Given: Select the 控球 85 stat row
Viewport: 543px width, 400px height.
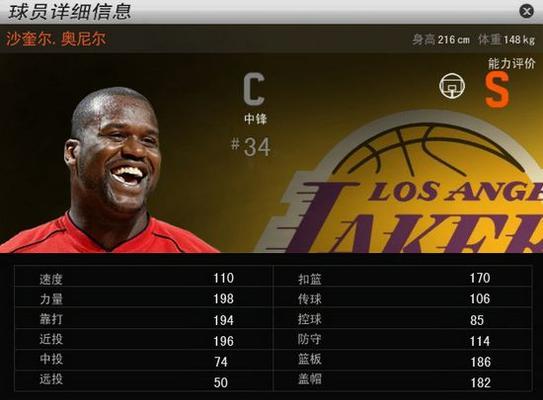Looking at the screenshot, I should point(402,318).
